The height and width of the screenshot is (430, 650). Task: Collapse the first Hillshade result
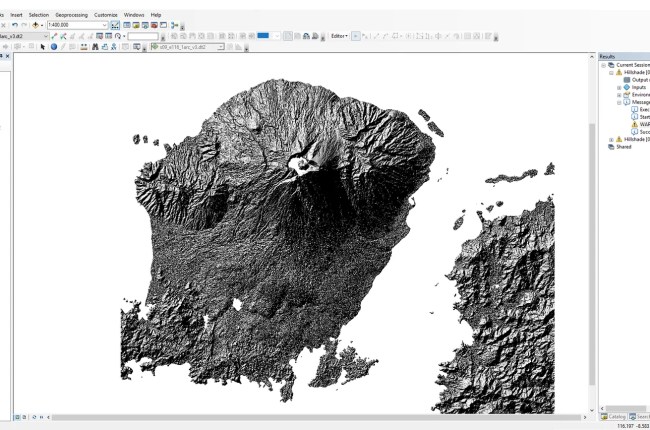click(611, 73)
